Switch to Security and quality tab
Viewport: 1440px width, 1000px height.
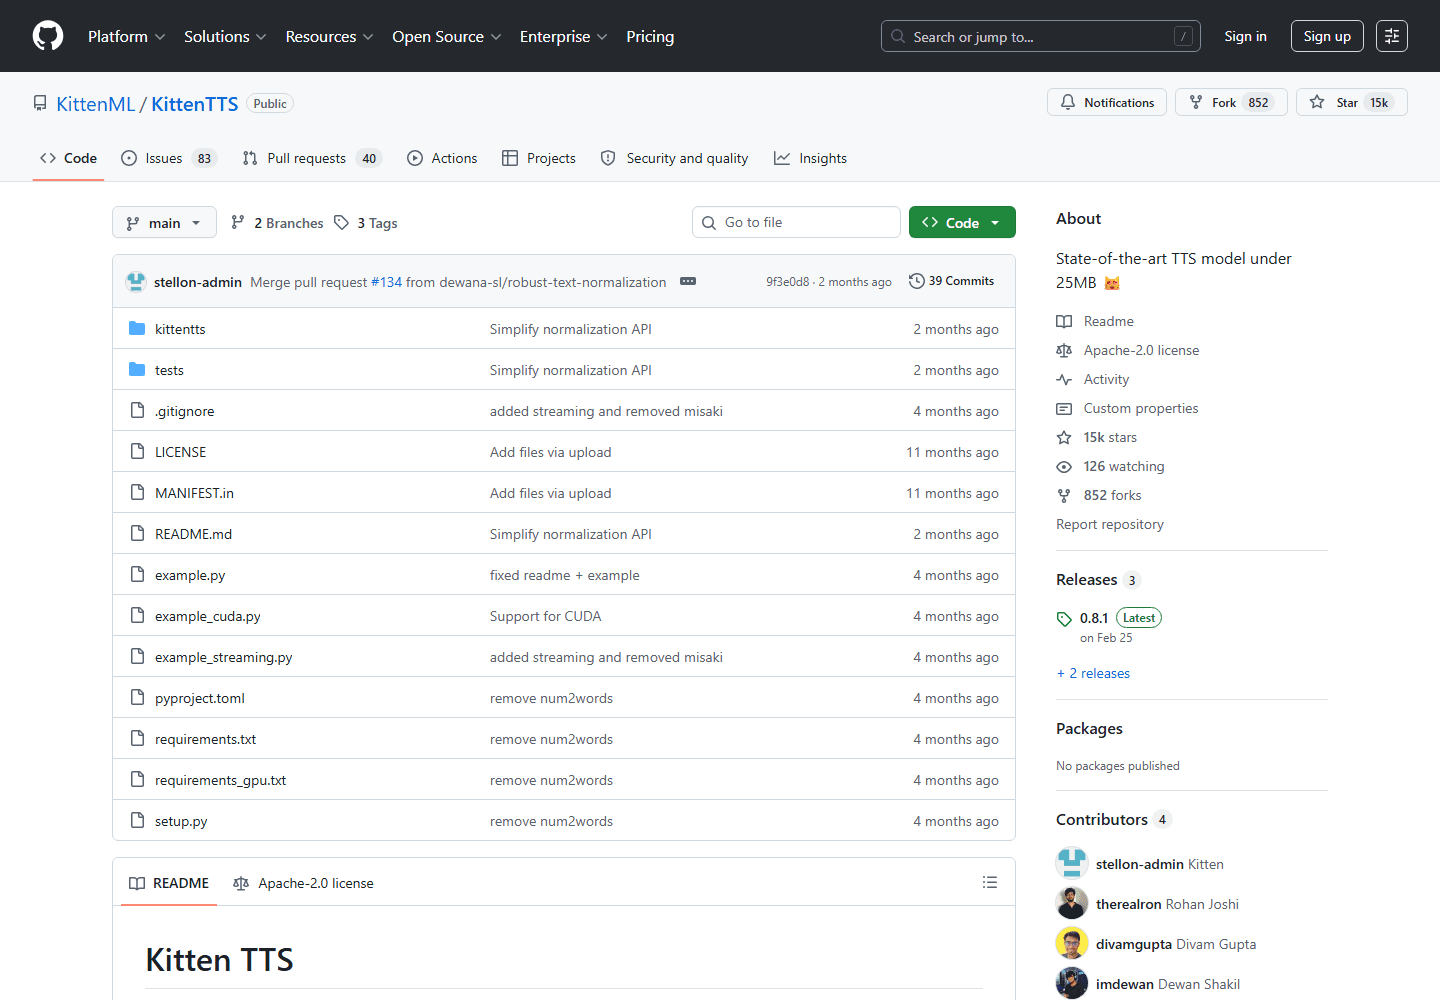tap(674, 158)
